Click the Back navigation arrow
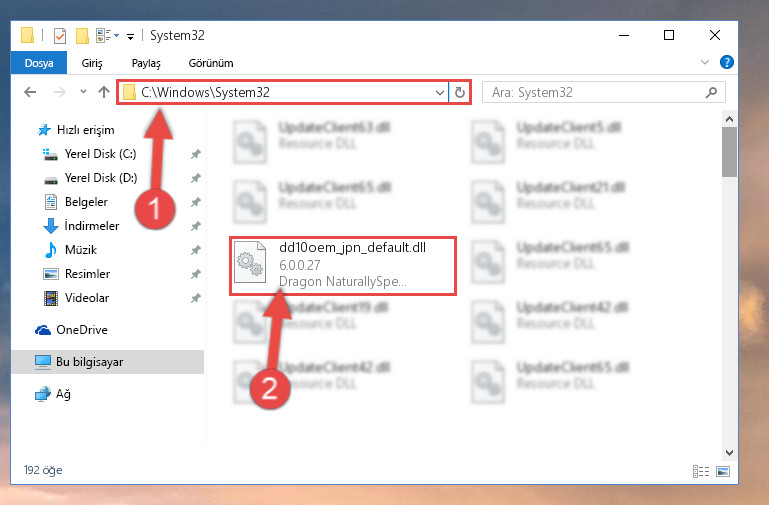 pyautogui.click(x=30, y=92)
